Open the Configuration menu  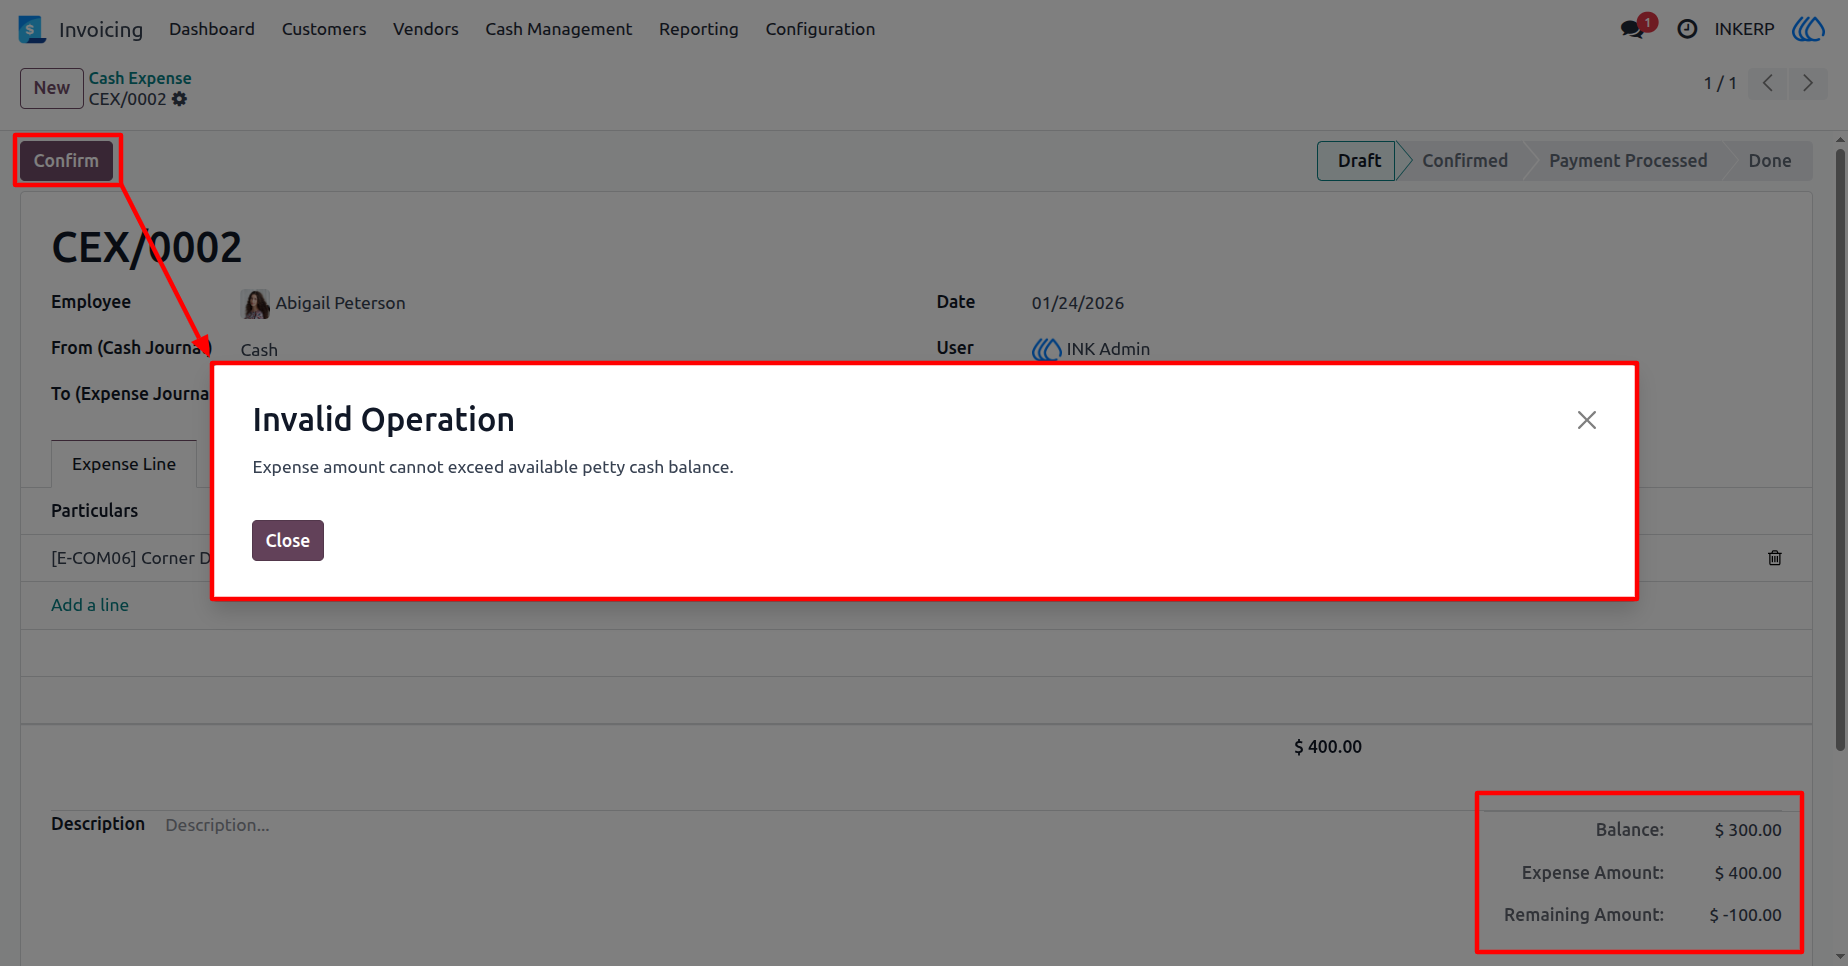820,29
